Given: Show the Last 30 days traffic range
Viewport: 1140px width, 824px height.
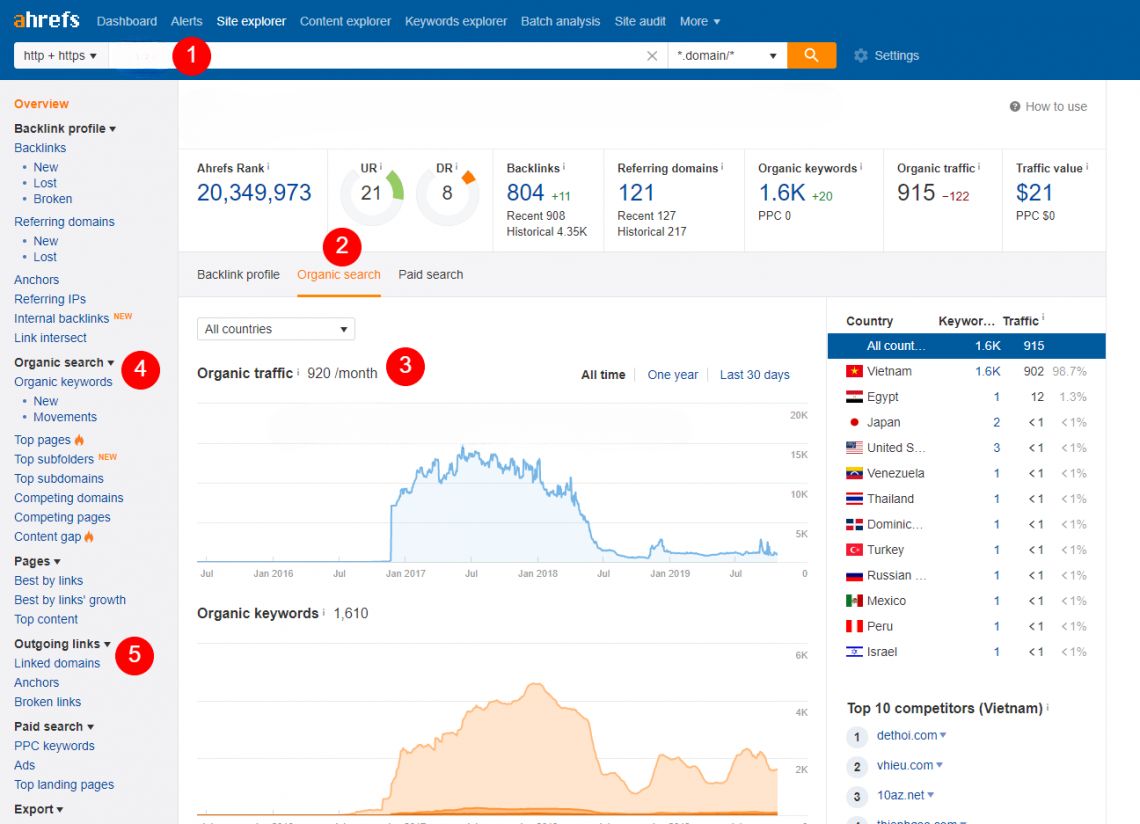Looking at the screenshot, I should click(755, 375).
